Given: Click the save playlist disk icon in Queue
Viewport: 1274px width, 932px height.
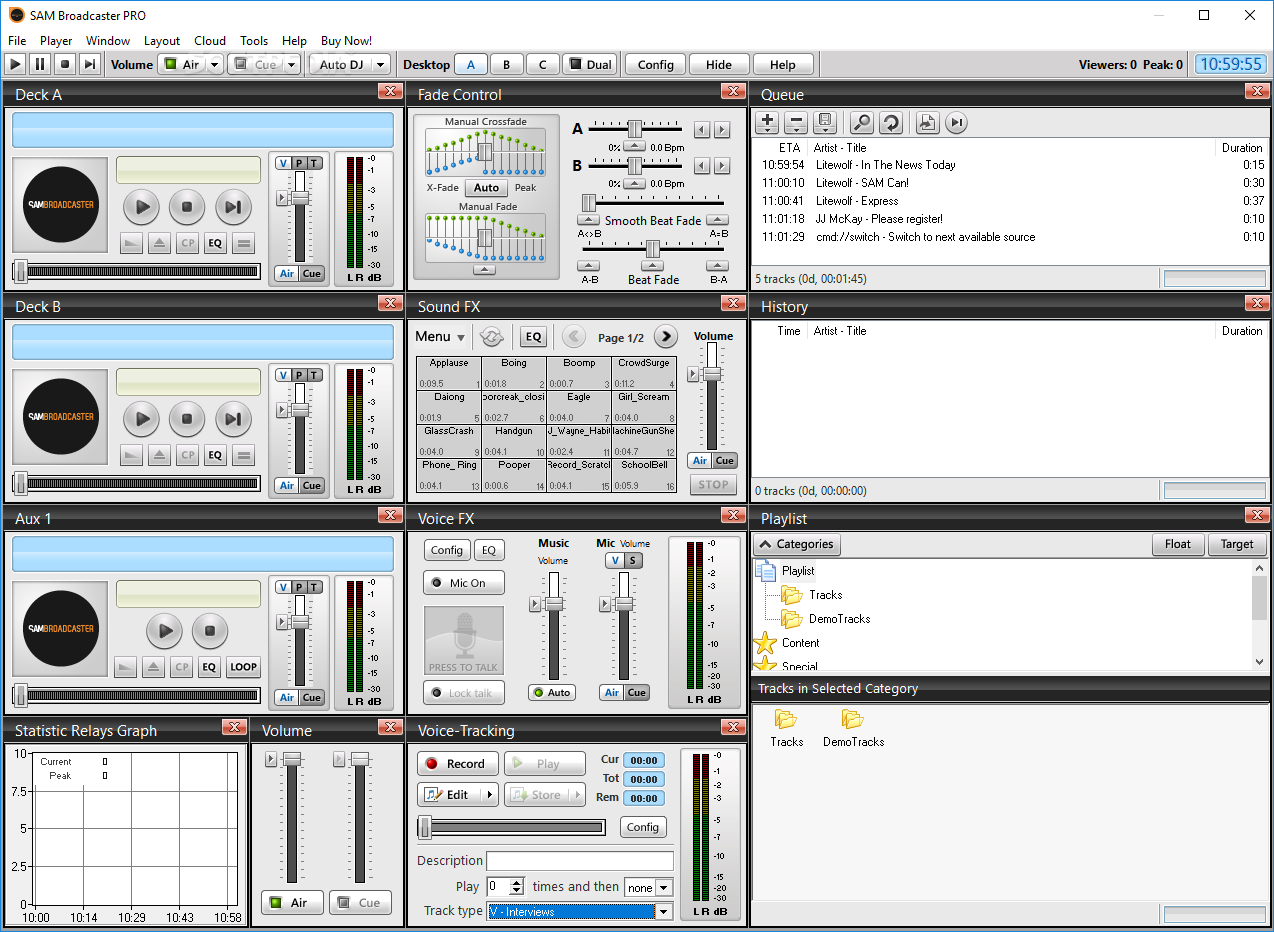Looking at the screenshot, I should tap(825, 123).
